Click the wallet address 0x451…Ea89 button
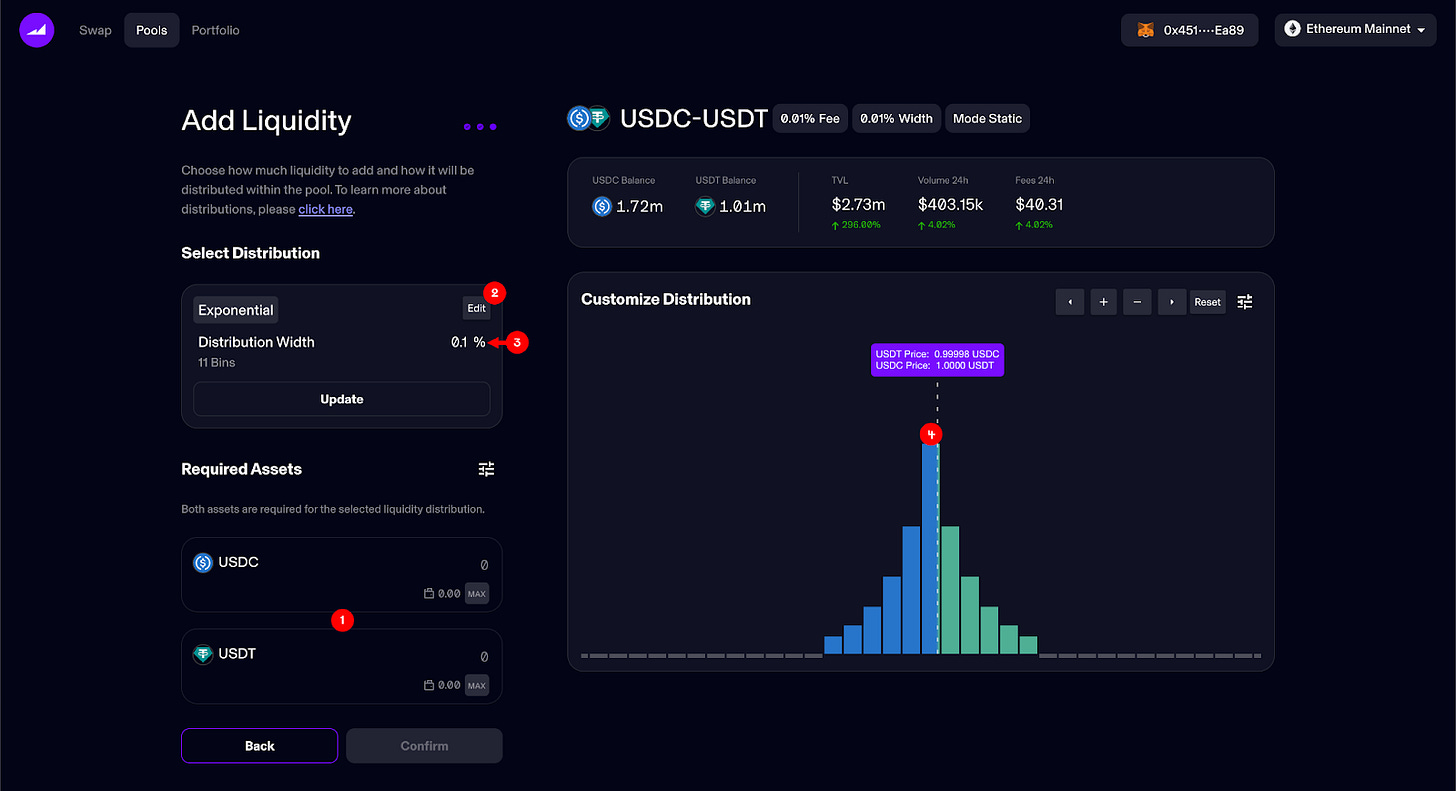1456x791 pixels. pos(1189,30)
